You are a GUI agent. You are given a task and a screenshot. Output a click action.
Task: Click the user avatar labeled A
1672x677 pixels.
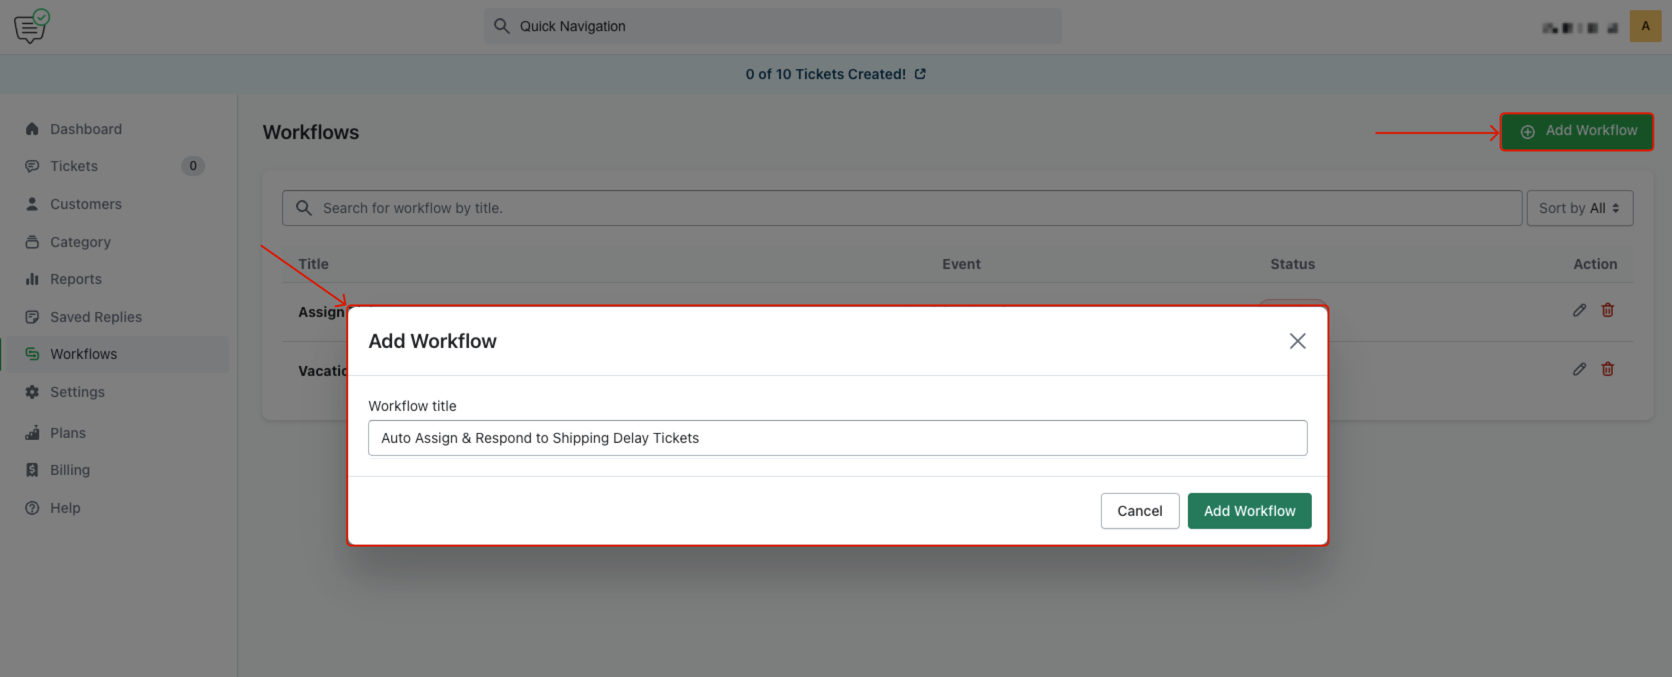1645,26
